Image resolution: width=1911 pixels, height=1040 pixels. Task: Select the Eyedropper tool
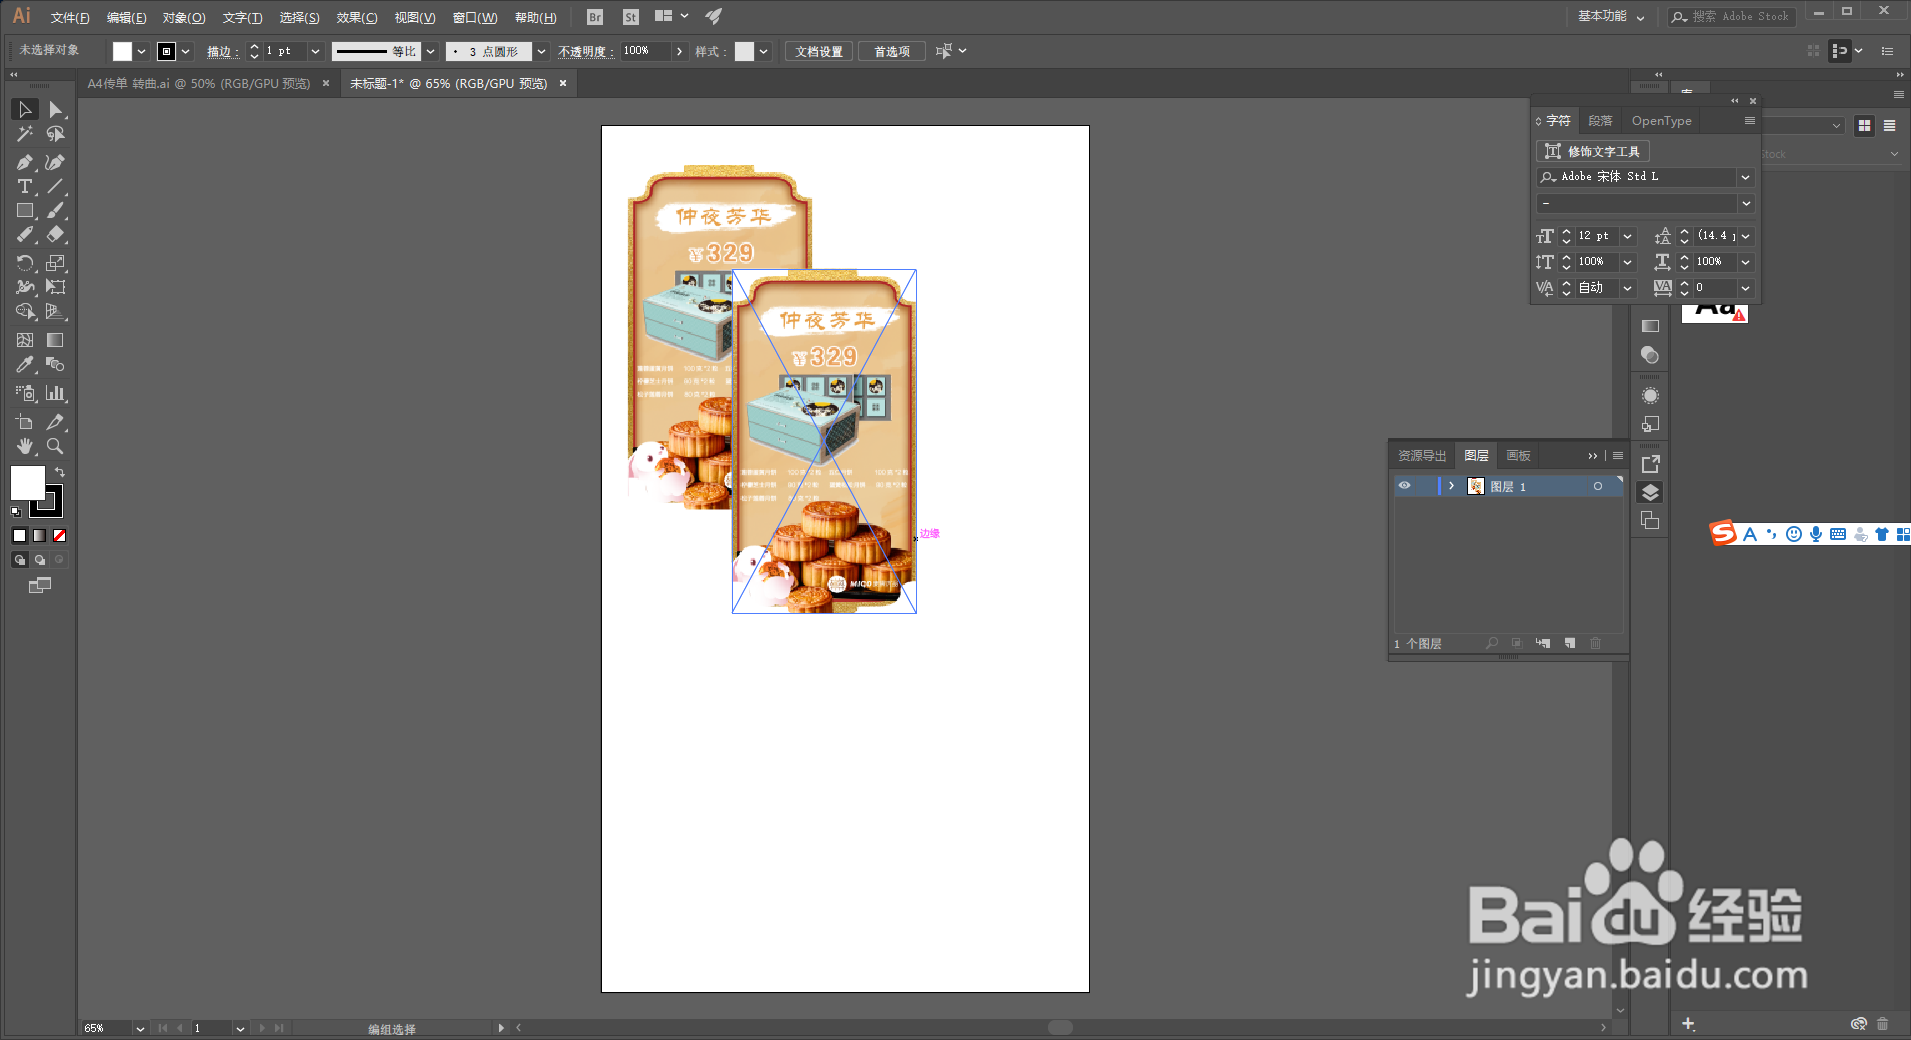25,365
